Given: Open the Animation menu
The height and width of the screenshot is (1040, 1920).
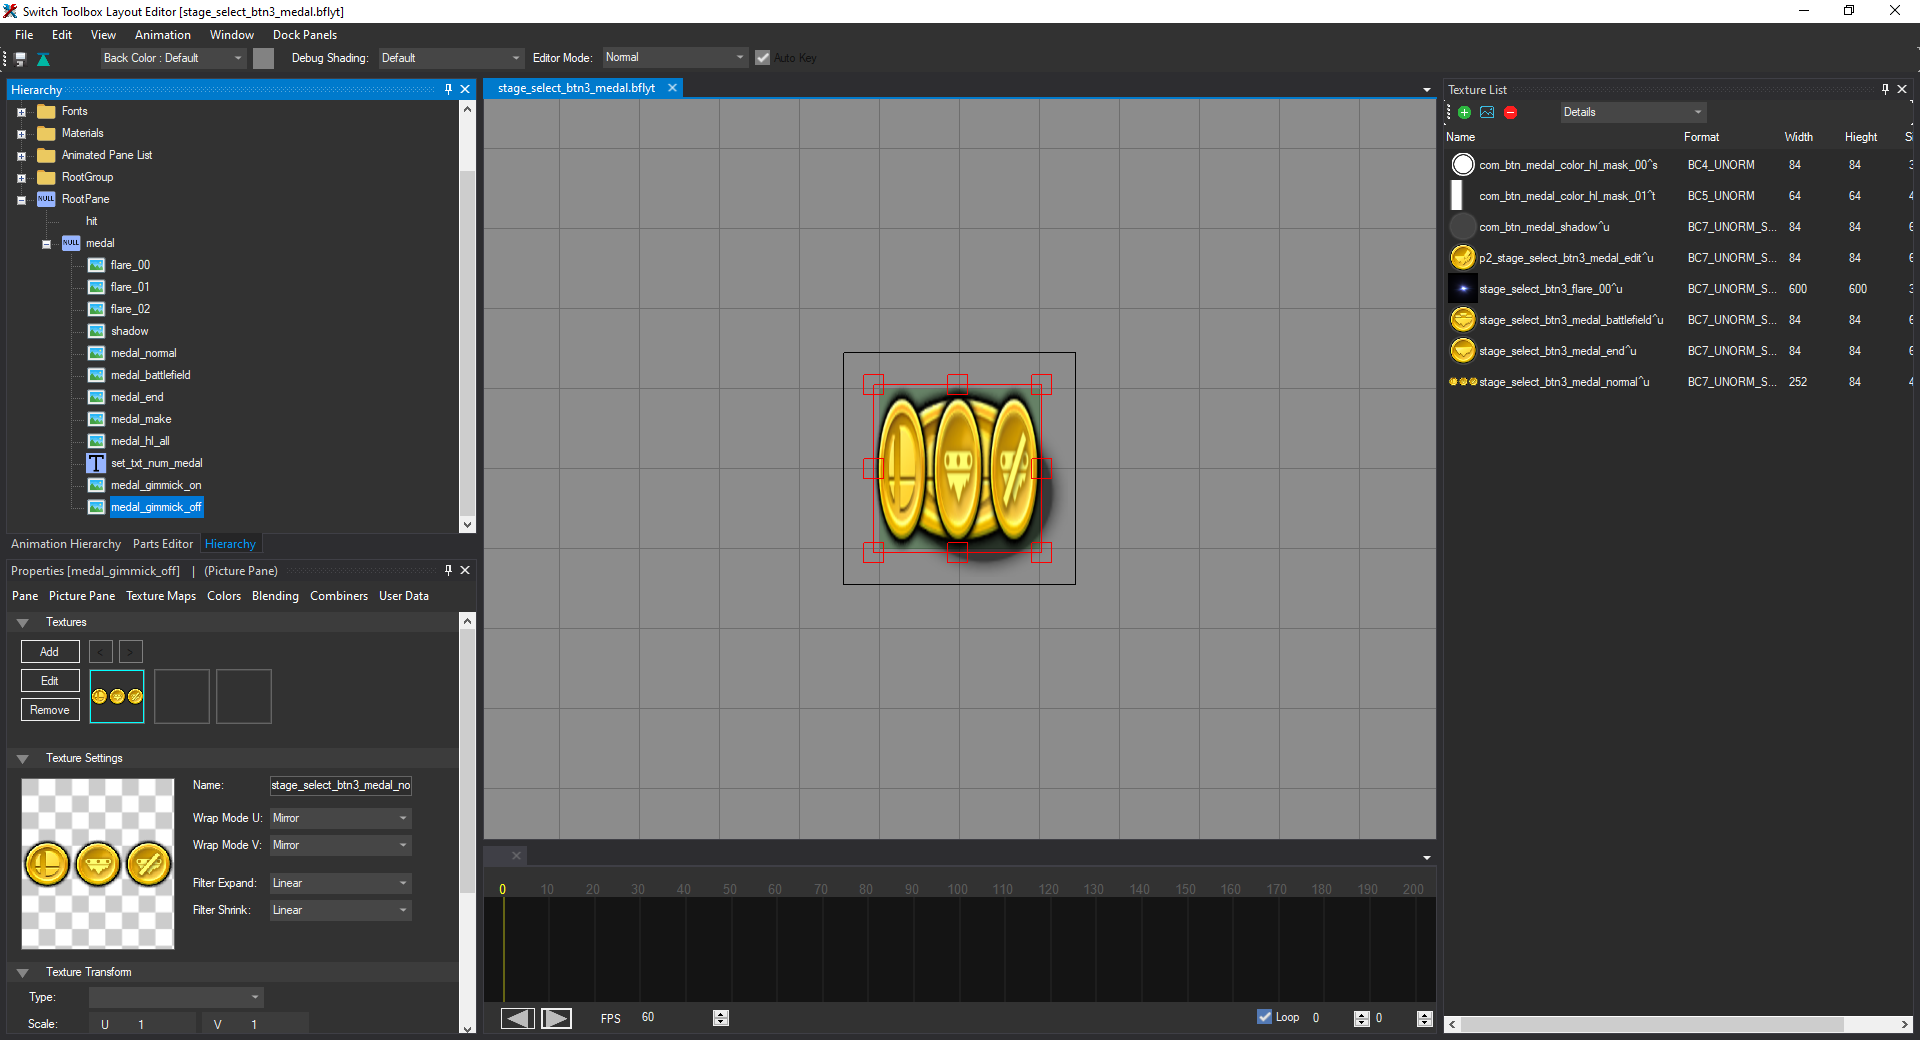Looking at the screenshot, I should click(163, 35).
